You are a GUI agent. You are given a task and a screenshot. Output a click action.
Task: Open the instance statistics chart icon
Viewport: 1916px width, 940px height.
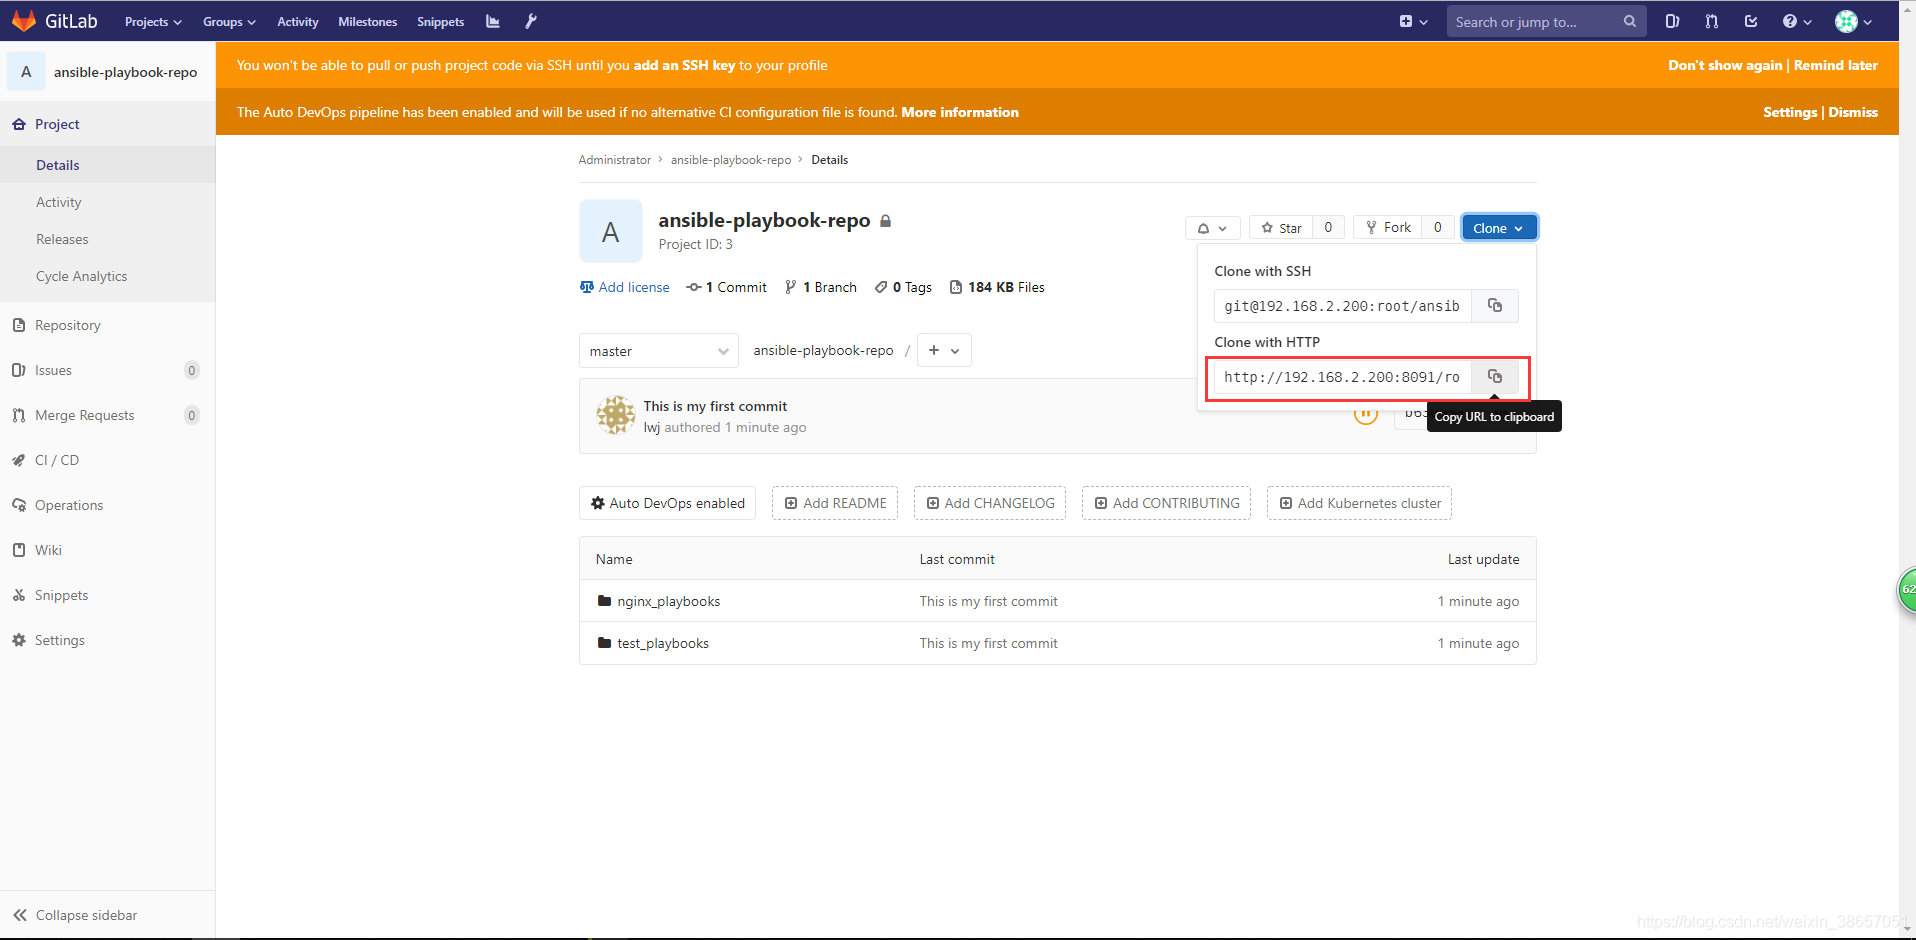tap(493, 21)
